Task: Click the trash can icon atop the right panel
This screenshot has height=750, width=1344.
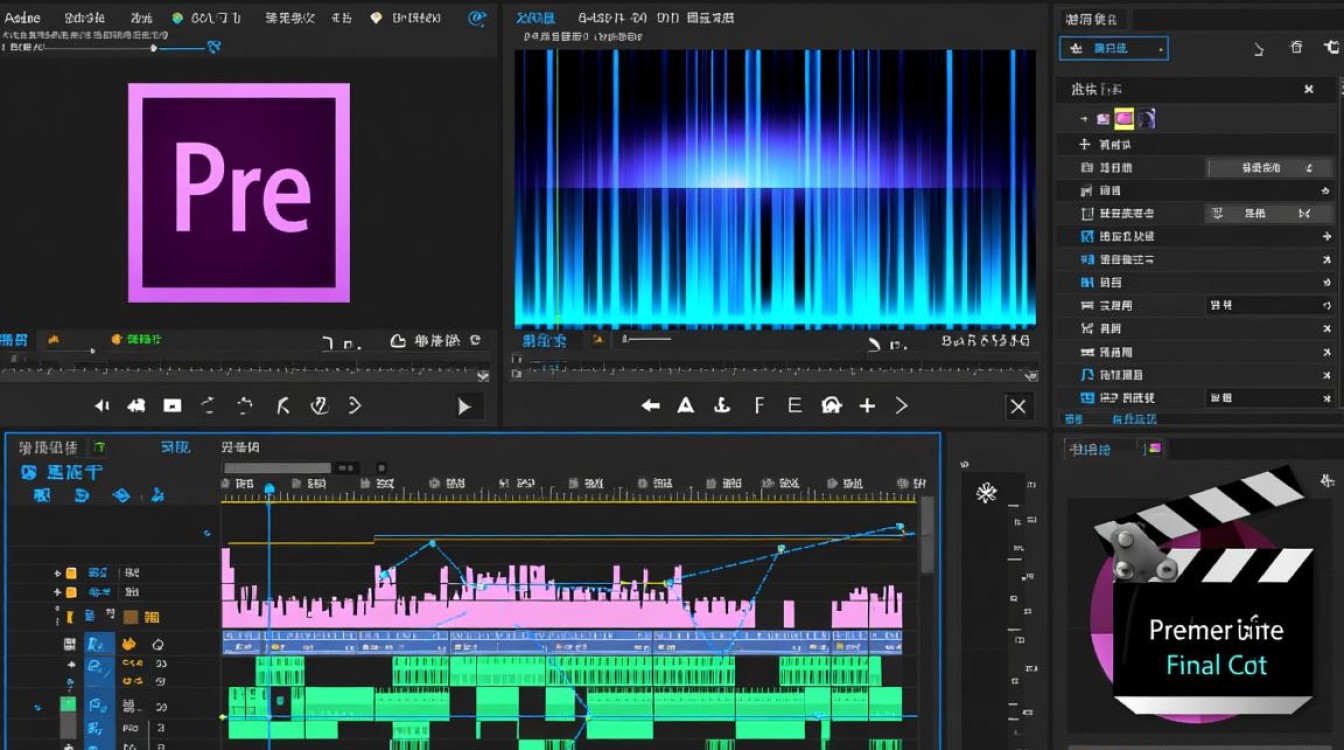Action: 1296,47
